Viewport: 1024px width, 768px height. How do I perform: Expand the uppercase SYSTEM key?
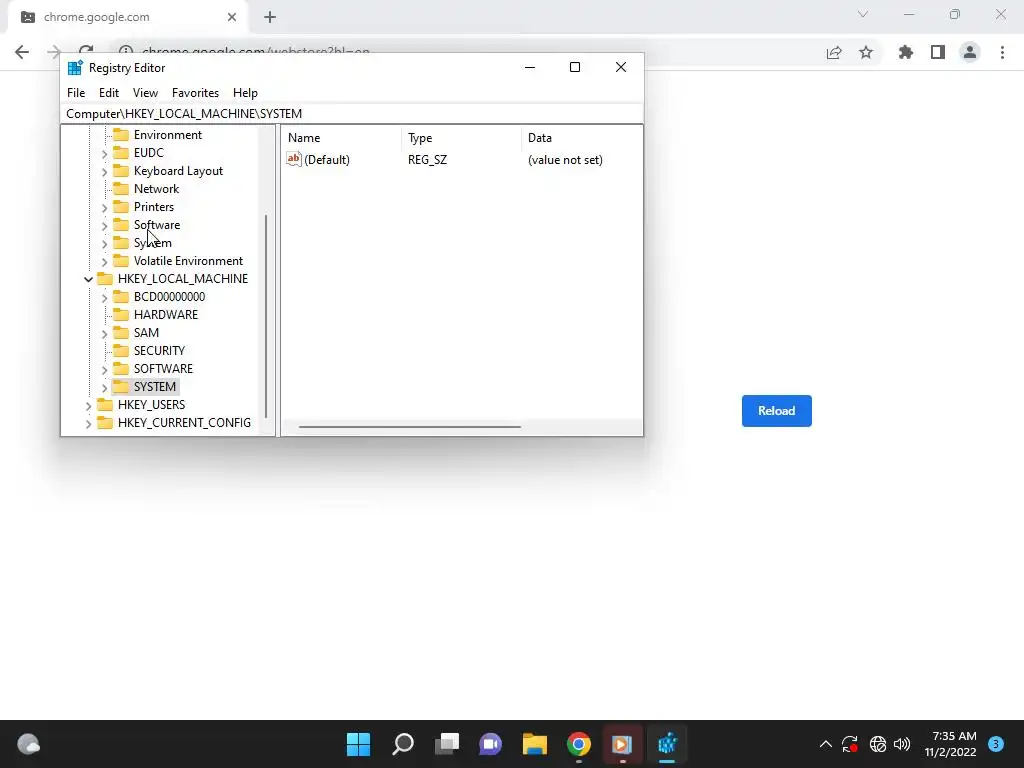click(x=104, y=388)
